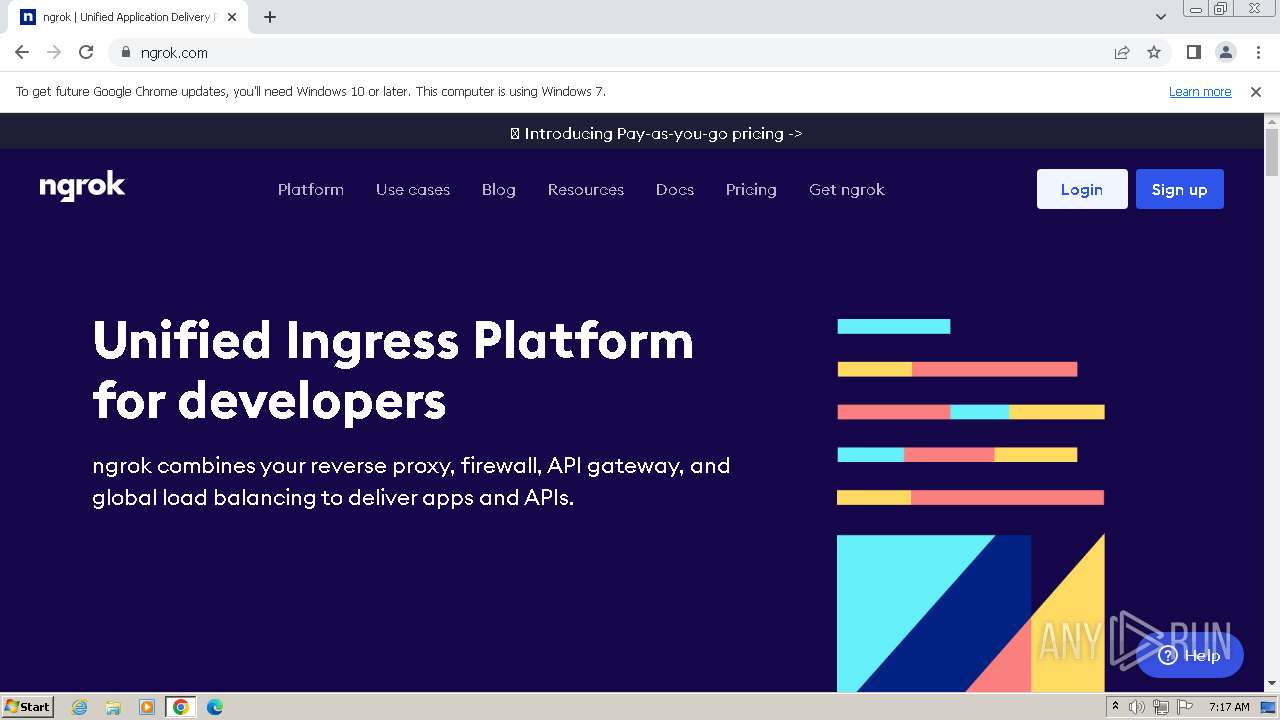
Task: Click the Login button
Action: (1082, 189)
